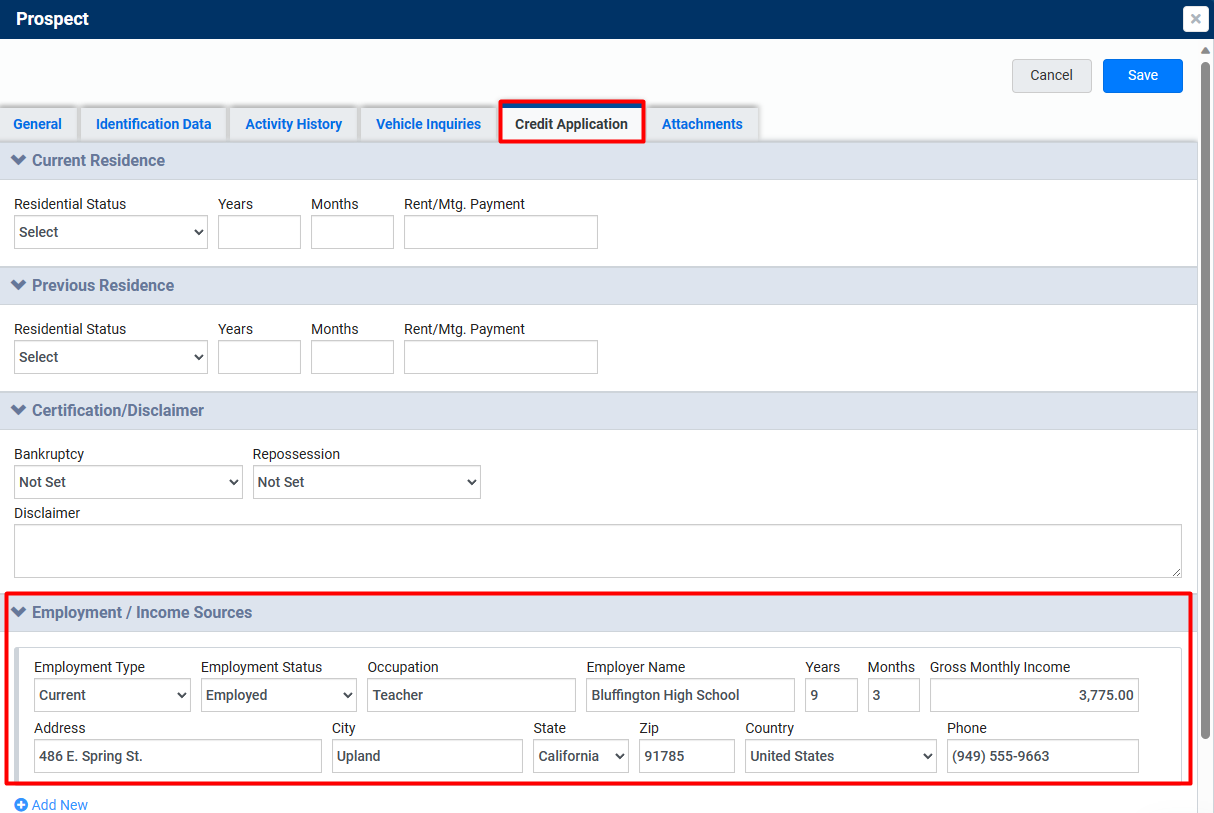
Task: Open the Country dropdown showing United States
Action: (841, 756)
